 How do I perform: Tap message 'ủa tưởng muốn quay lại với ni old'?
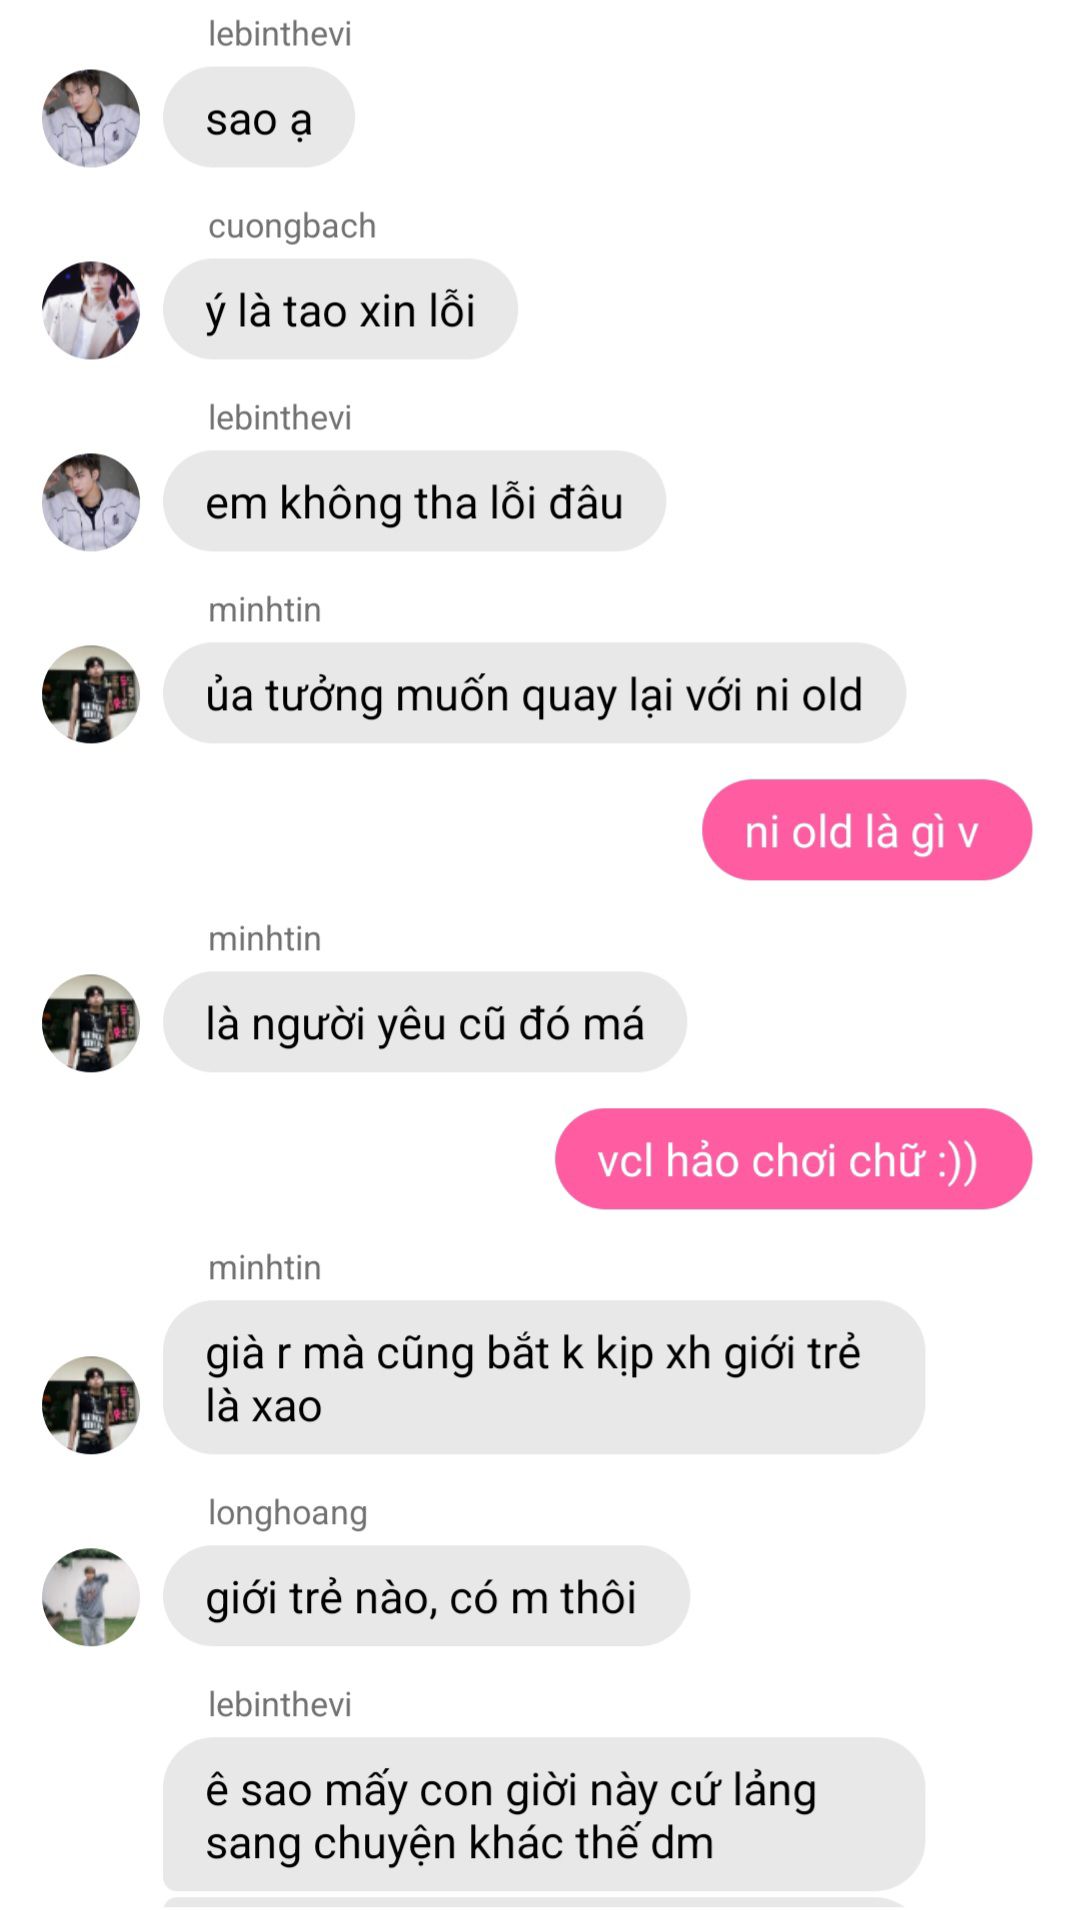click(x=534, y=693)
